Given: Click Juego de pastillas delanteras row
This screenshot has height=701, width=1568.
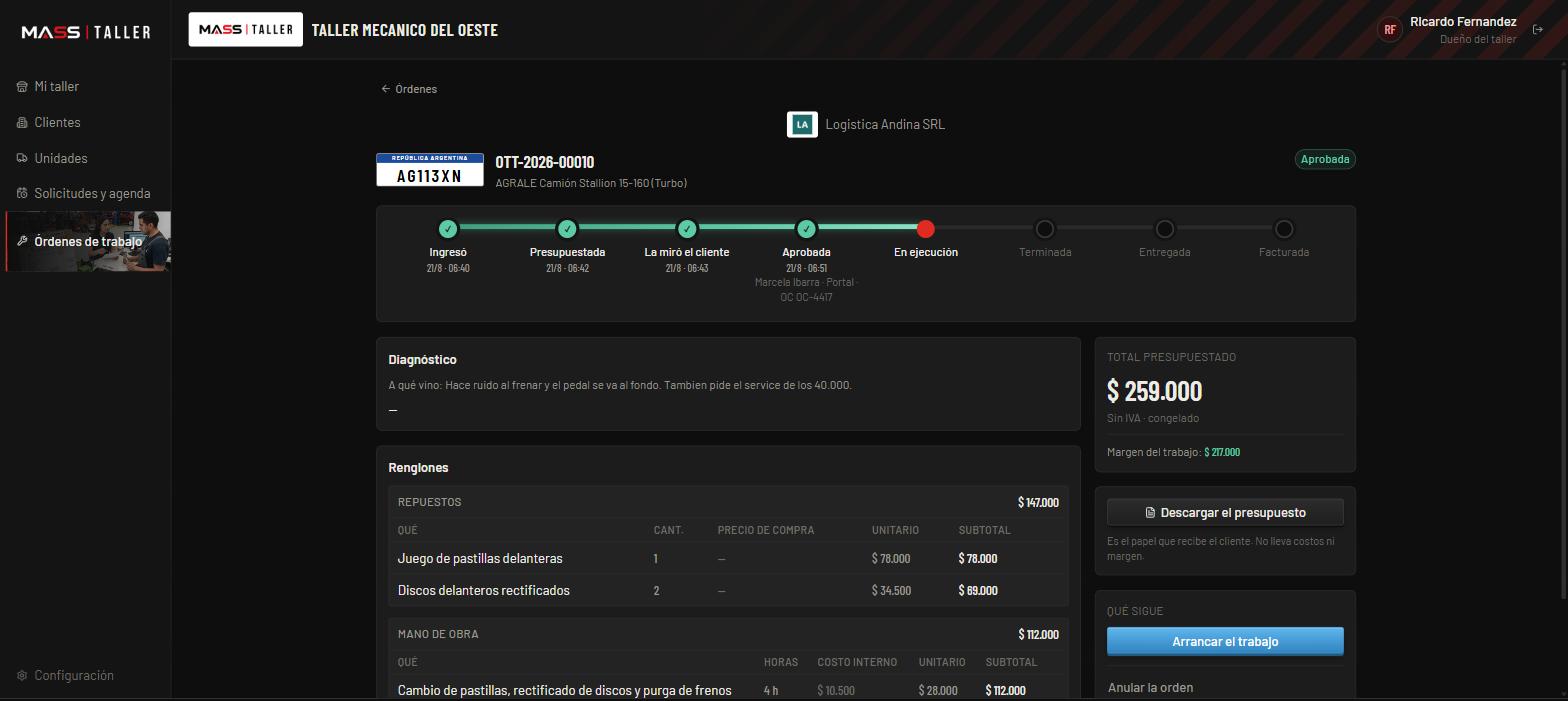Looking at the screenshot, I should (728, 559).
